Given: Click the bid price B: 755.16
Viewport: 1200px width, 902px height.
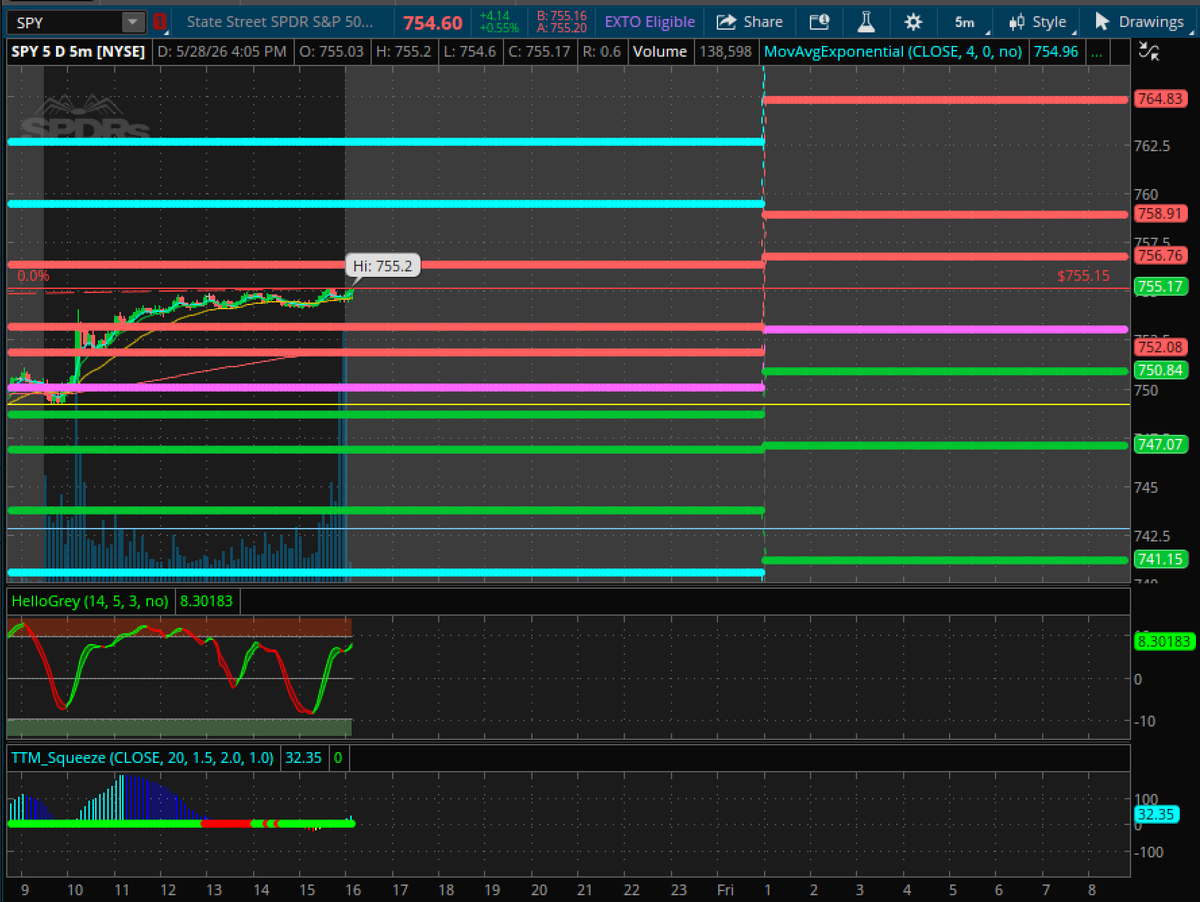Looking at the screenshot, I should [x=561, y=16].
